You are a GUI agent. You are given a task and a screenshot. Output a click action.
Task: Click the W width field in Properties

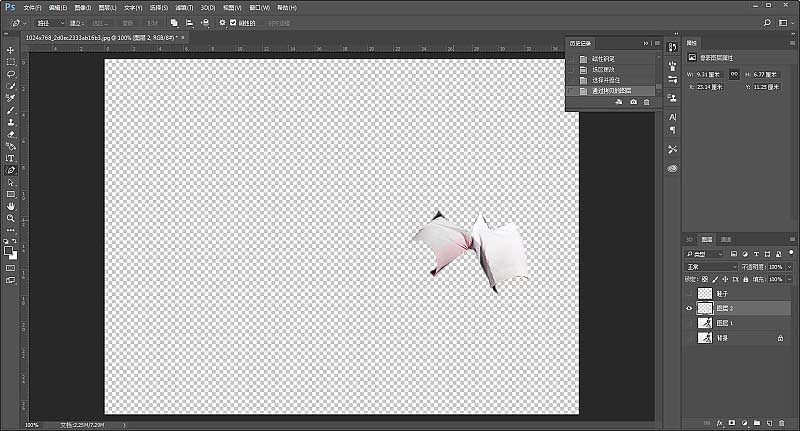(x=709, y=74)
